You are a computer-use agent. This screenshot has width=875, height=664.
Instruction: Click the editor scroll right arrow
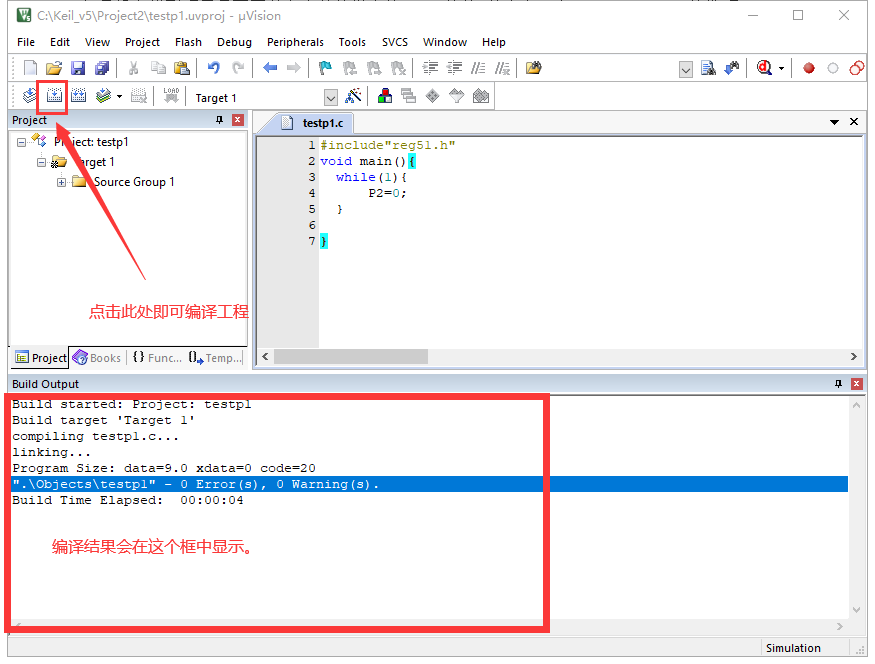854,357
